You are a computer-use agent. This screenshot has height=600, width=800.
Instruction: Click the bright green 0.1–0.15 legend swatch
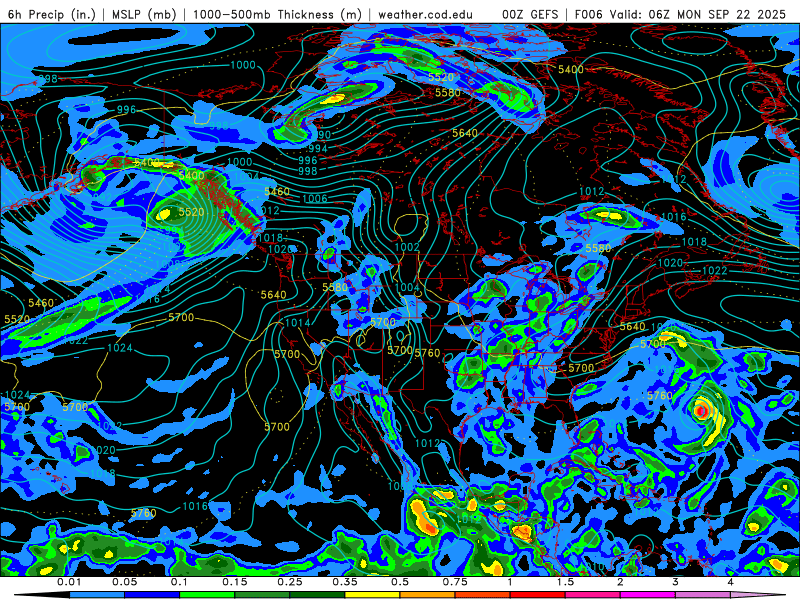207,595
